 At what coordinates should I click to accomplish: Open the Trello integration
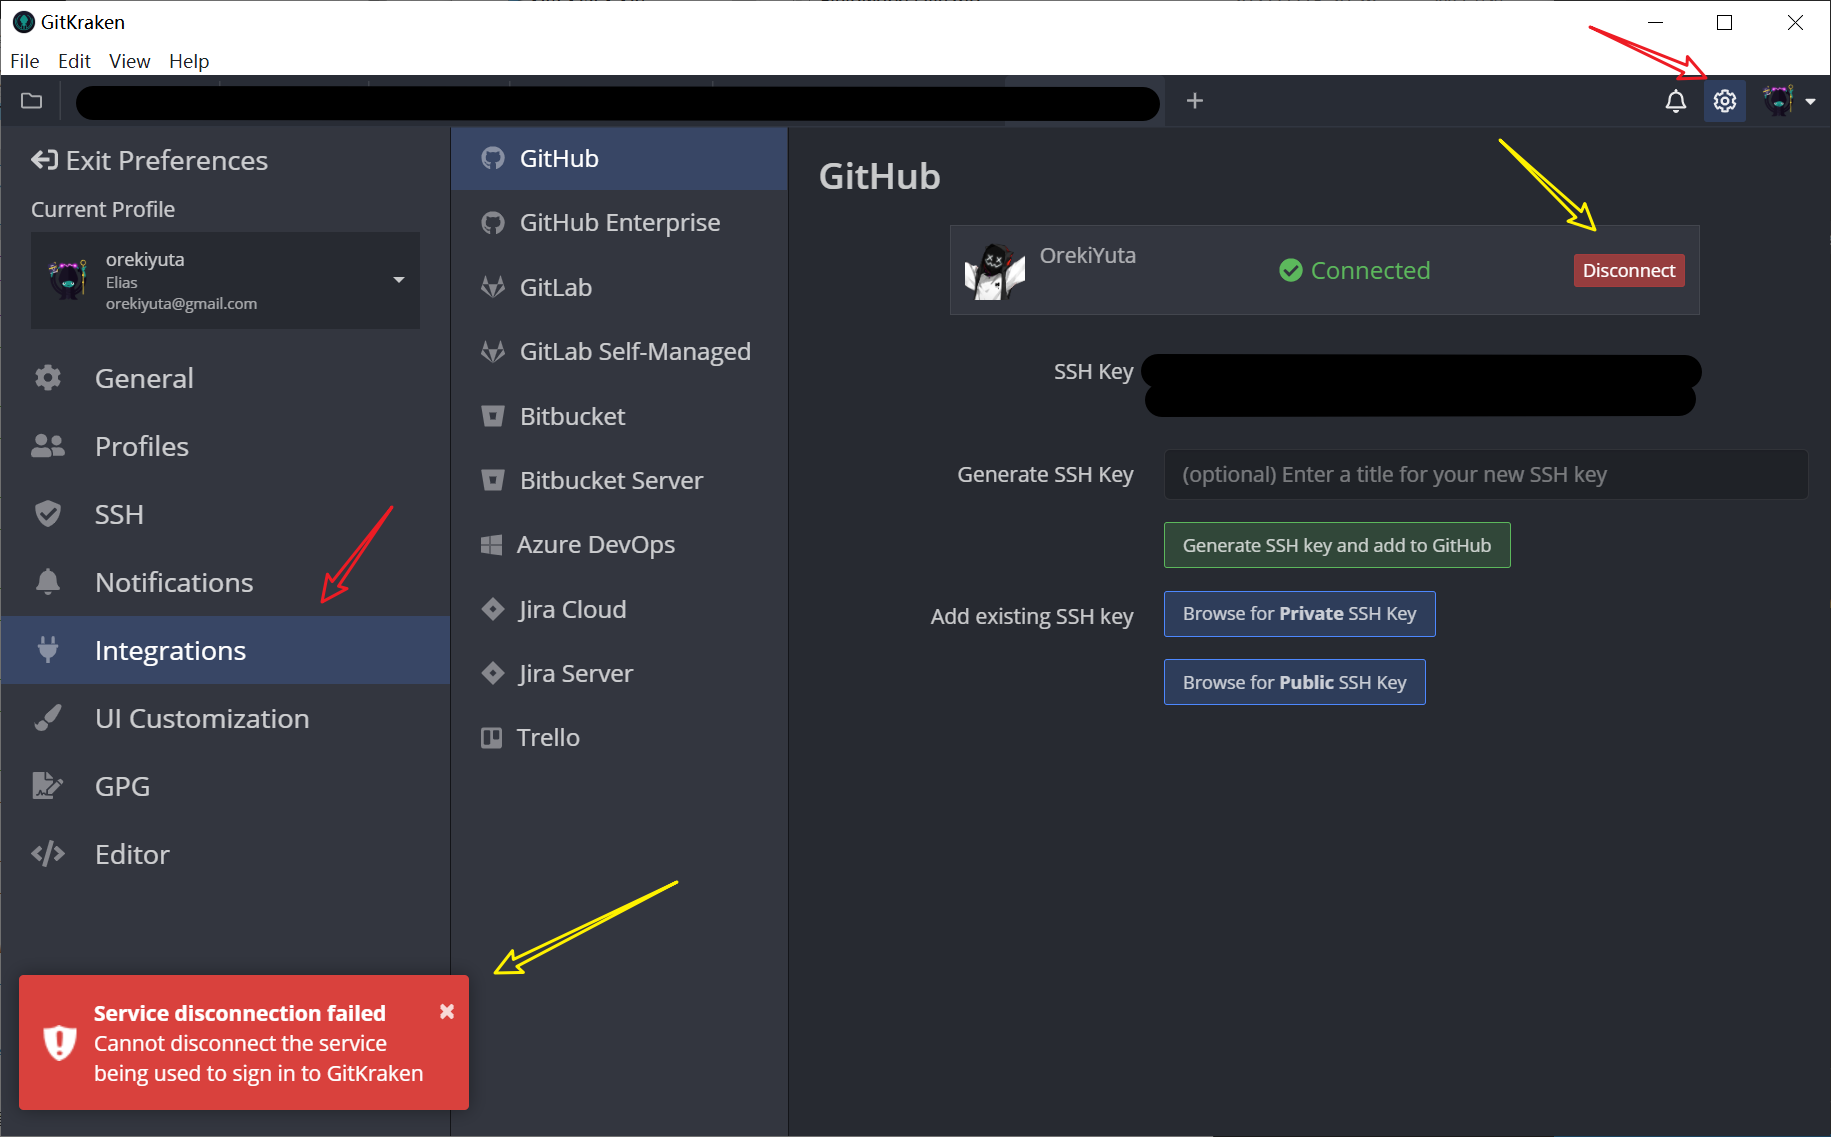(x=548, y=737)
